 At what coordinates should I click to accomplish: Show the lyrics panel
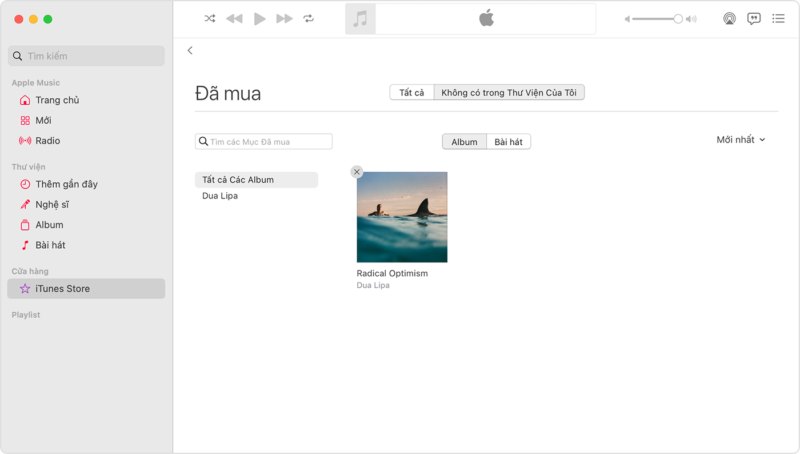coord(754,19)
